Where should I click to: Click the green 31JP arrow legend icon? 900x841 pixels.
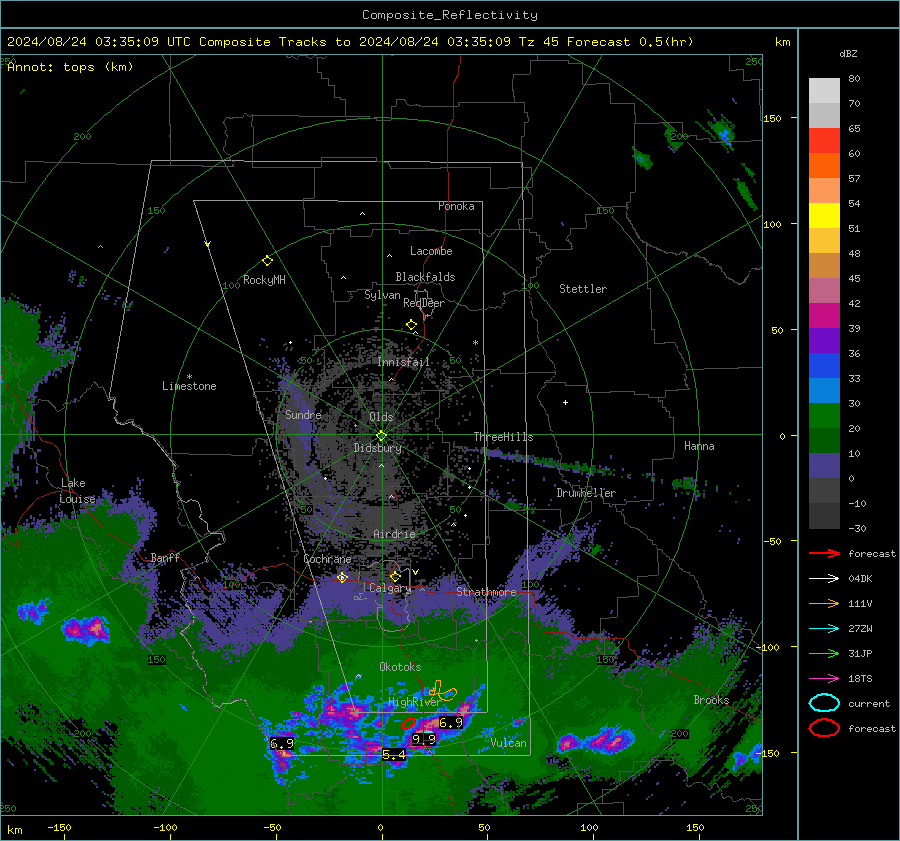(824, 653)
